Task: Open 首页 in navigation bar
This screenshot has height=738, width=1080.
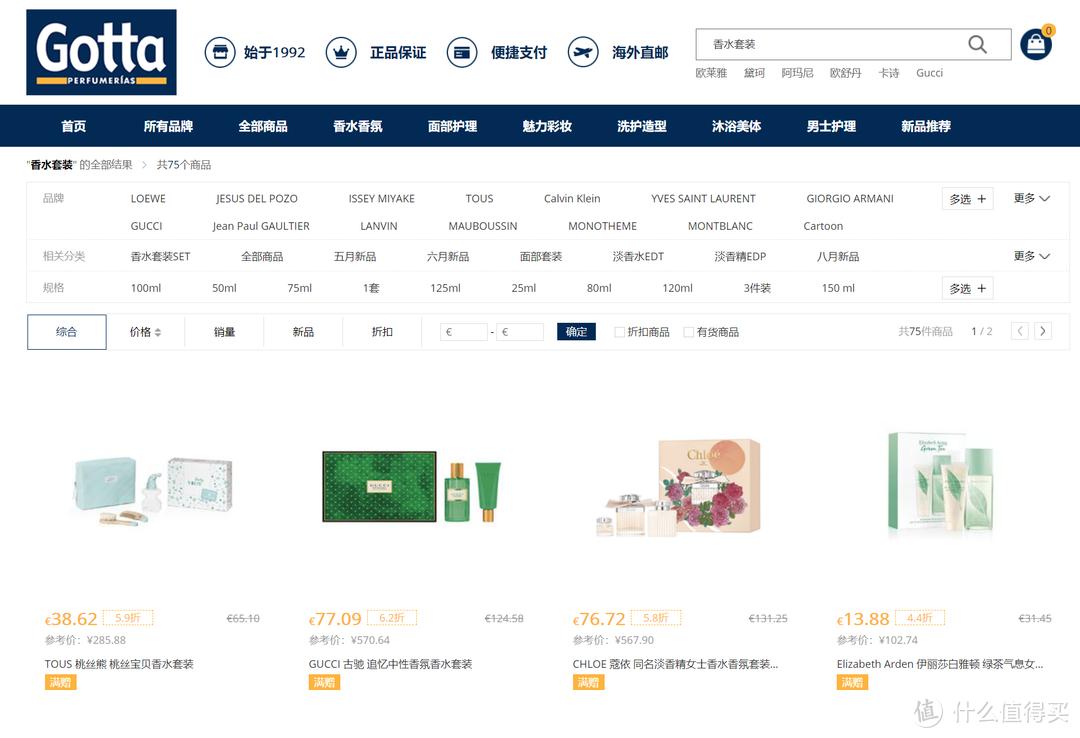Action: click(x=74, y=126)
